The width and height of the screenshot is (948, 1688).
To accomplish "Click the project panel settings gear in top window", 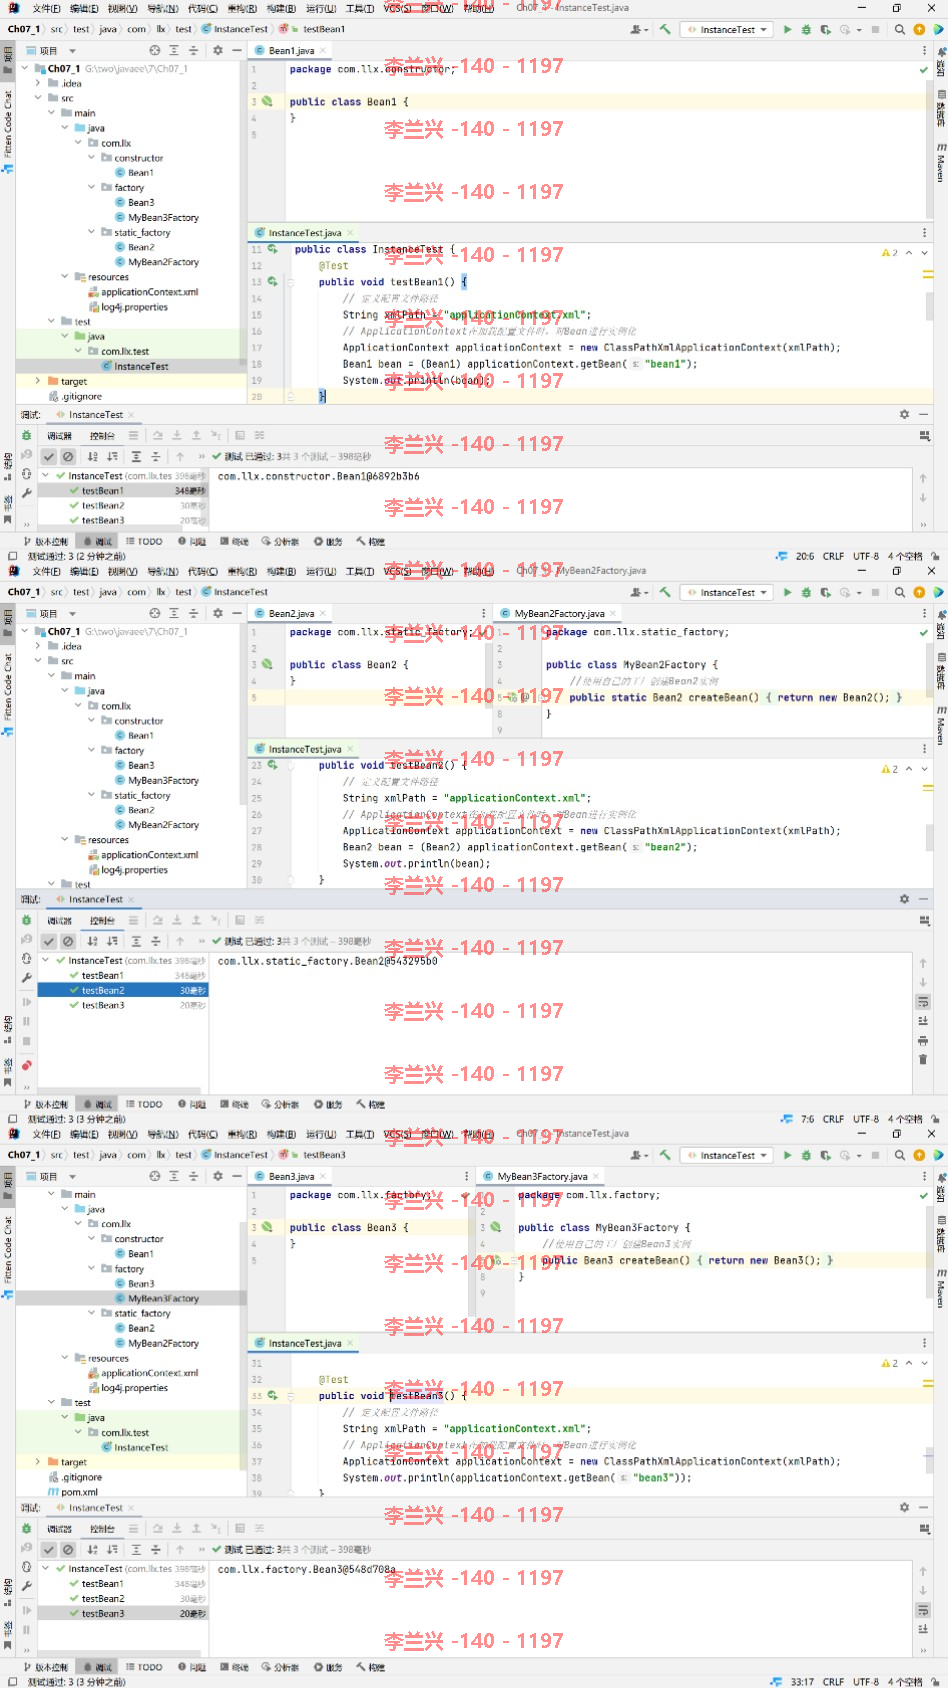I will pos(218,50).
